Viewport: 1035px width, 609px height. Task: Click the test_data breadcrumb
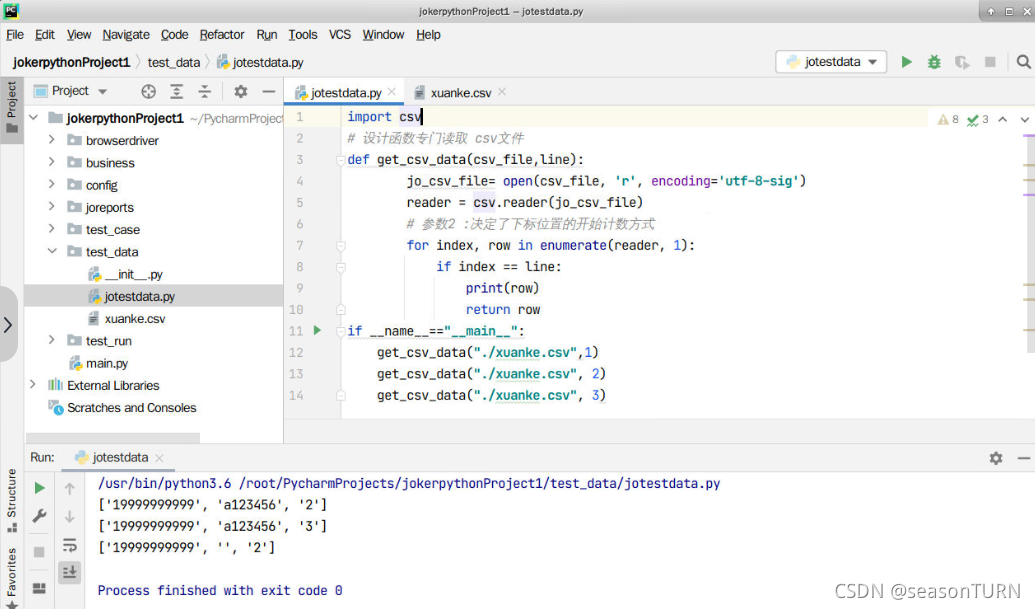pos(174,63)
